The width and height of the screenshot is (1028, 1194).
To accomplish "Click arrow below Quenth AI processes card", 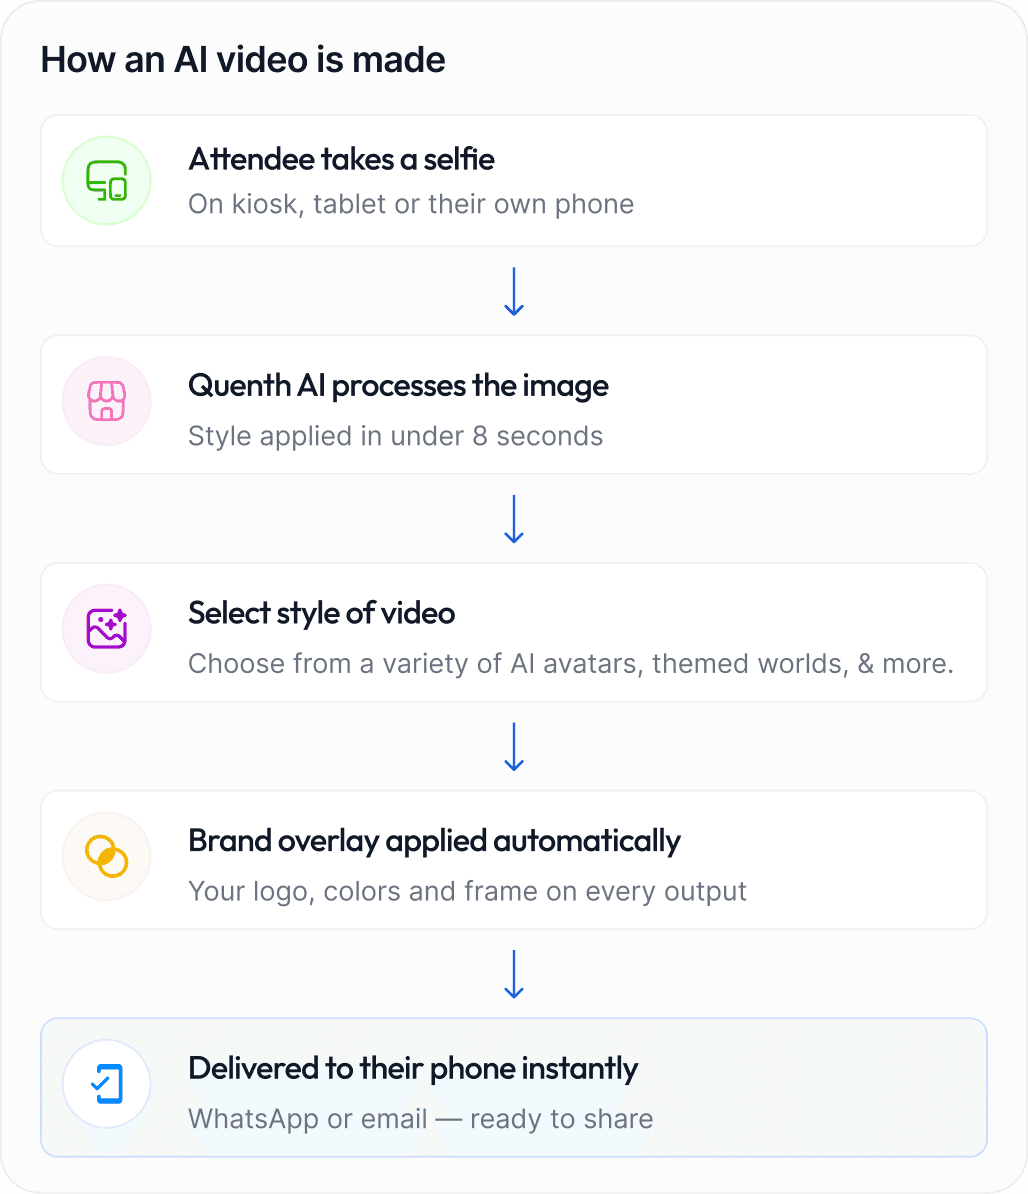I will click(x=514, y=519).
